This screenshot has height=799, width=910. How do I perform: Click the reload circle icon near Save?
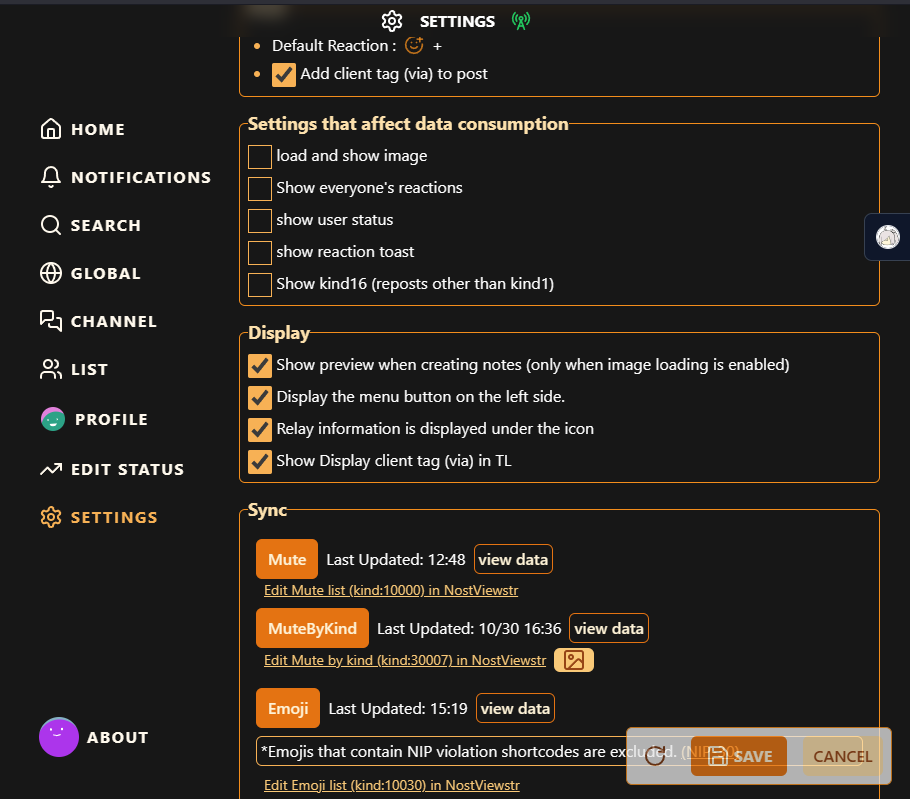(655, 755)
